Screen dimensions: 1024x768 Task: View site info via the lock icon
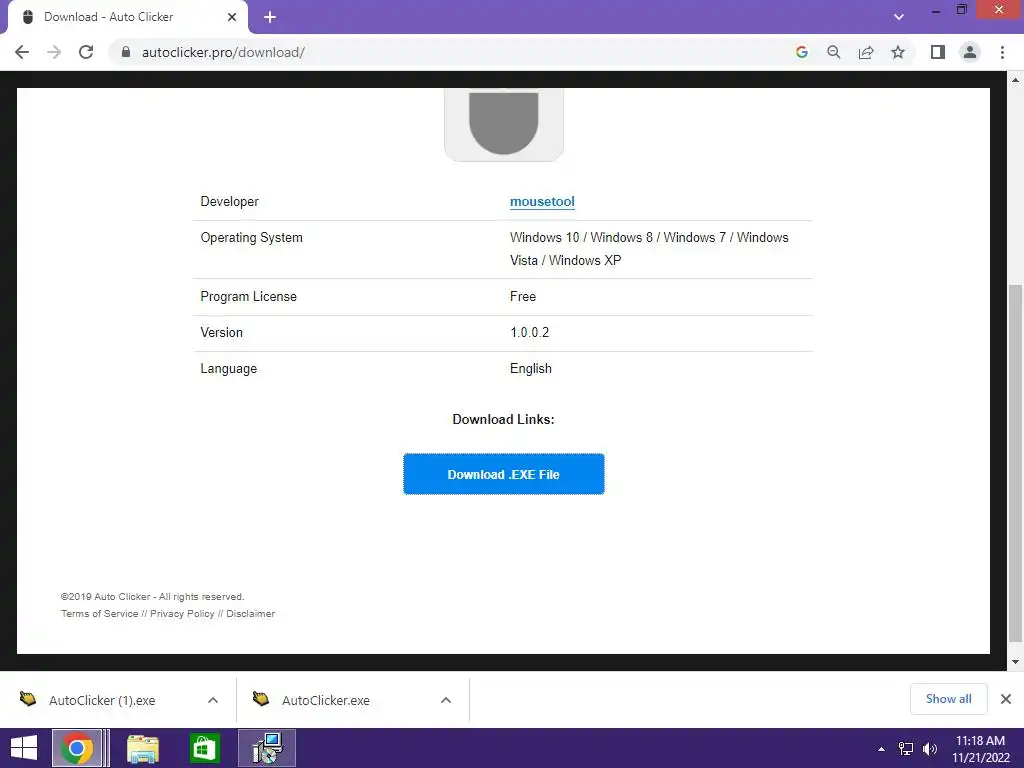(126, 52)
